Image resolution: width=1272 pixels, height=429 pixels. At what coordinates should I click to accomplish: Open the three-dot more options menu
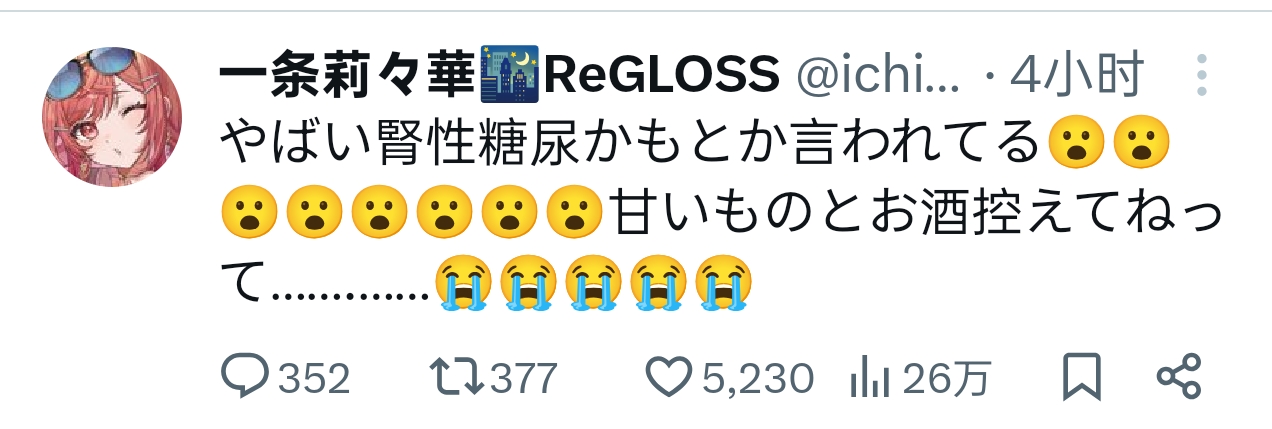click(x=1202, y=76)
